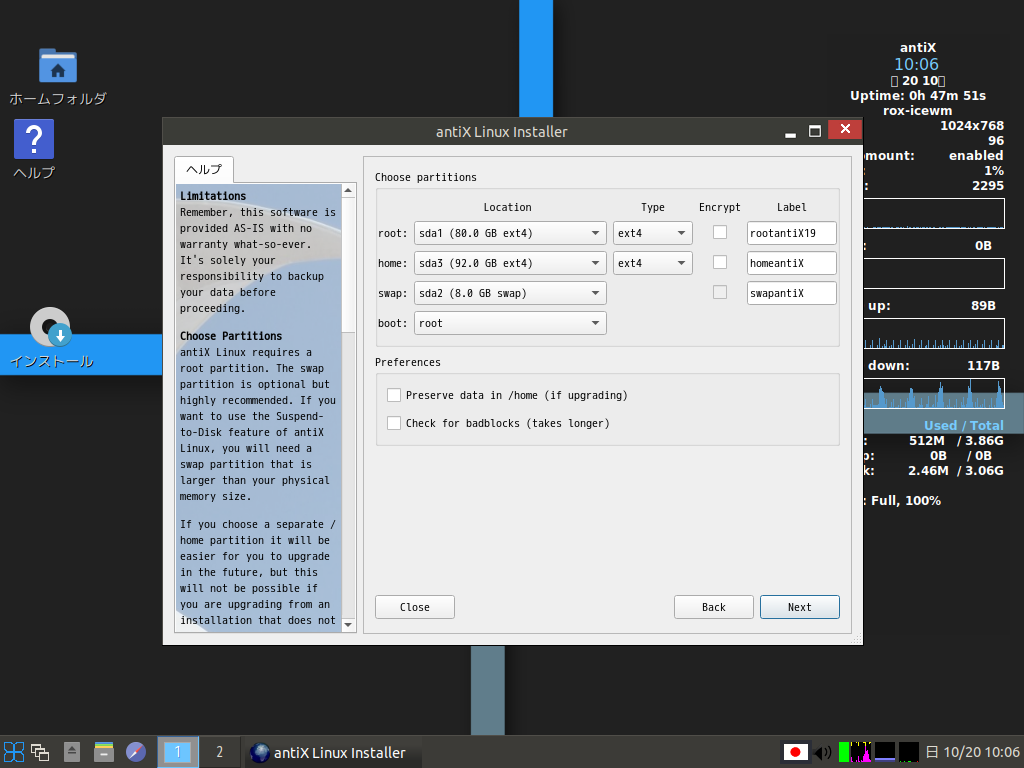Minimize the antiX Linux Installer window
1024x768 pixels.
pyautogui.click(x=790, y=131)
